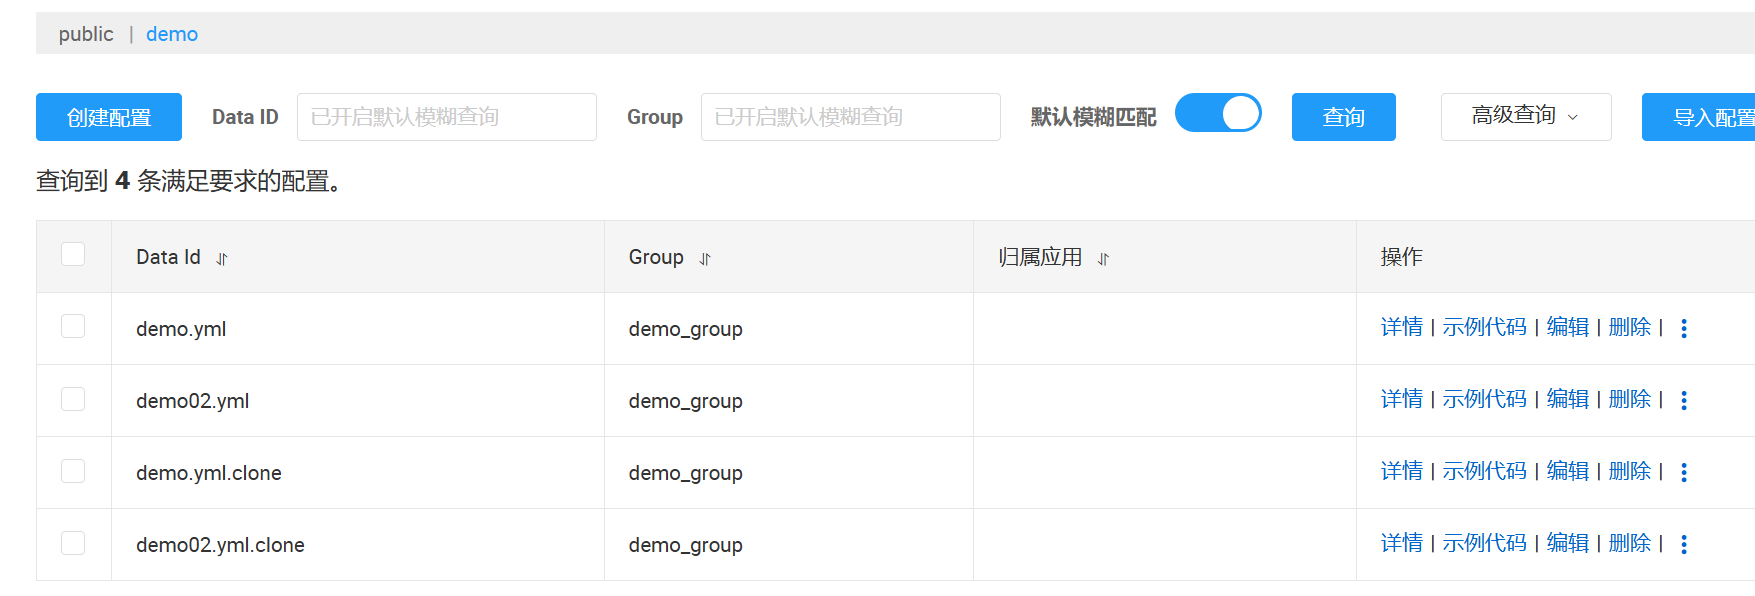Click three-dot menu for demo.yml.clone row
Screen dimensions: 1755x596
tap(1684, 473)
